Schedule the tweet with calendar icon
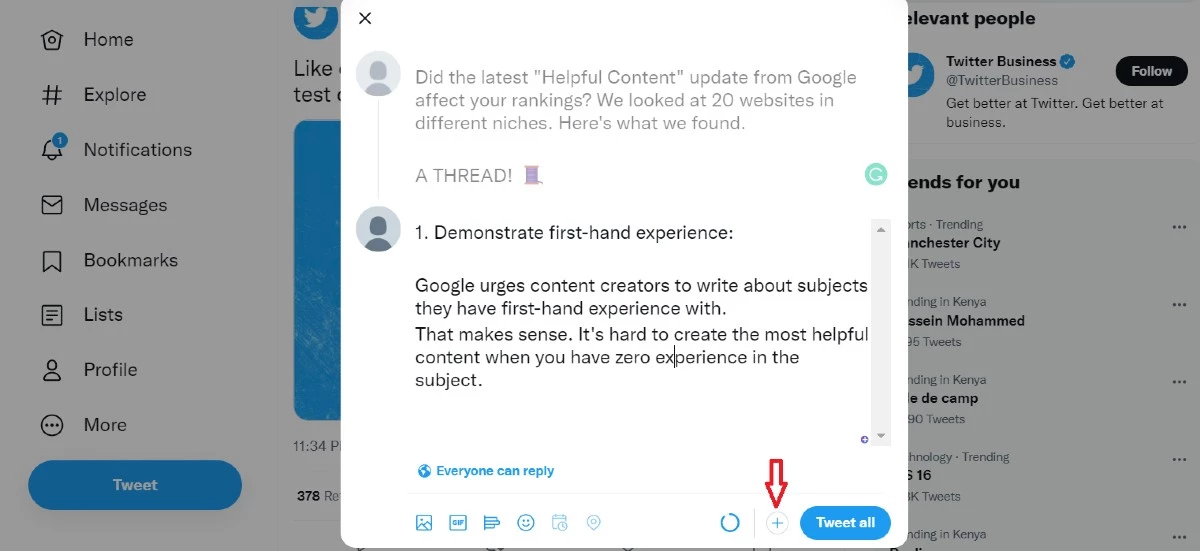1200x551 pixels. click(x=560, y=522)
